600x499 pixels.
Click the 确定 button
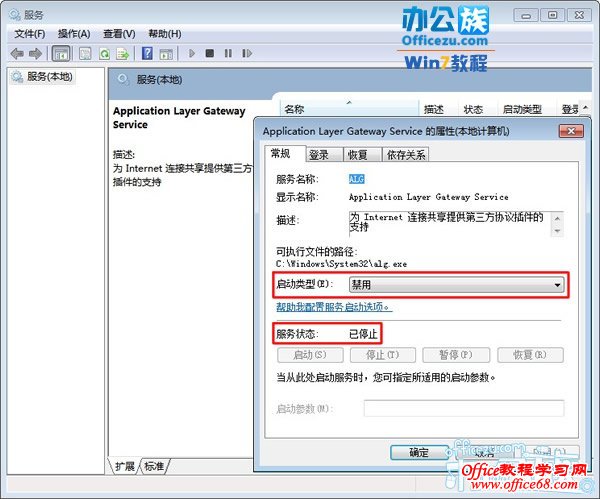click(x=419, y=453)
